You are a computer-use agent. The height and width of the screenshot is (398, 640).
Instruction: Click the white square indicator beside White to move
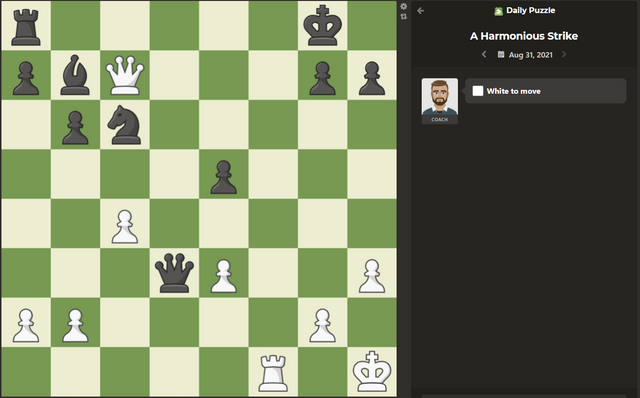pos(478,91)
